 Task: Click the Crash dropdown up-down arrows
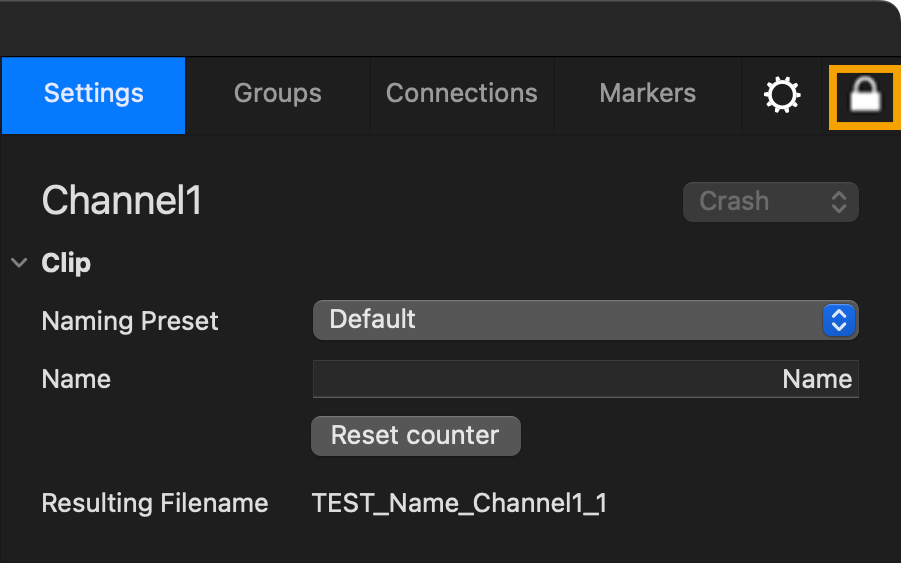click(839, 202)
